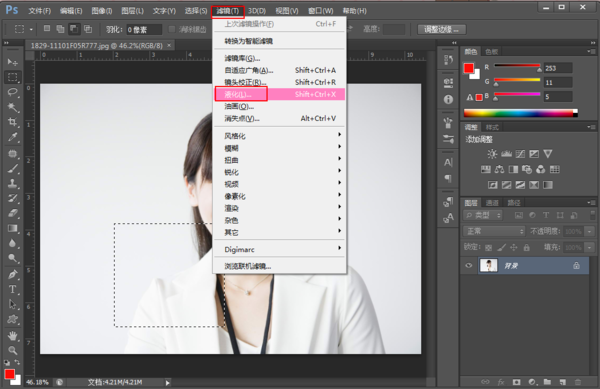This screenshot has width=600, height=389.
Task: Choose Convert for Smart Filters (转换为智能滤镜)
Action: tap(280, 41)
